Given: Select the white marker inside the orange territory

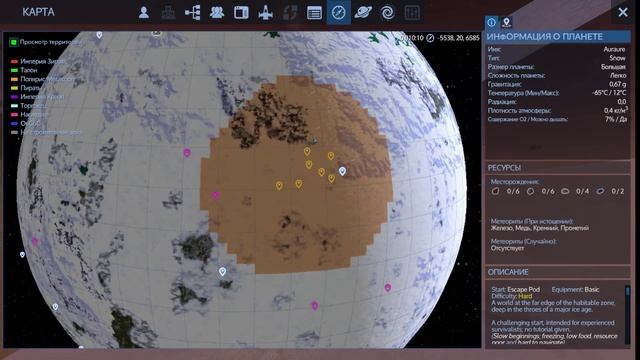Looking at the screenshot, I should click(x=342, y=171).
